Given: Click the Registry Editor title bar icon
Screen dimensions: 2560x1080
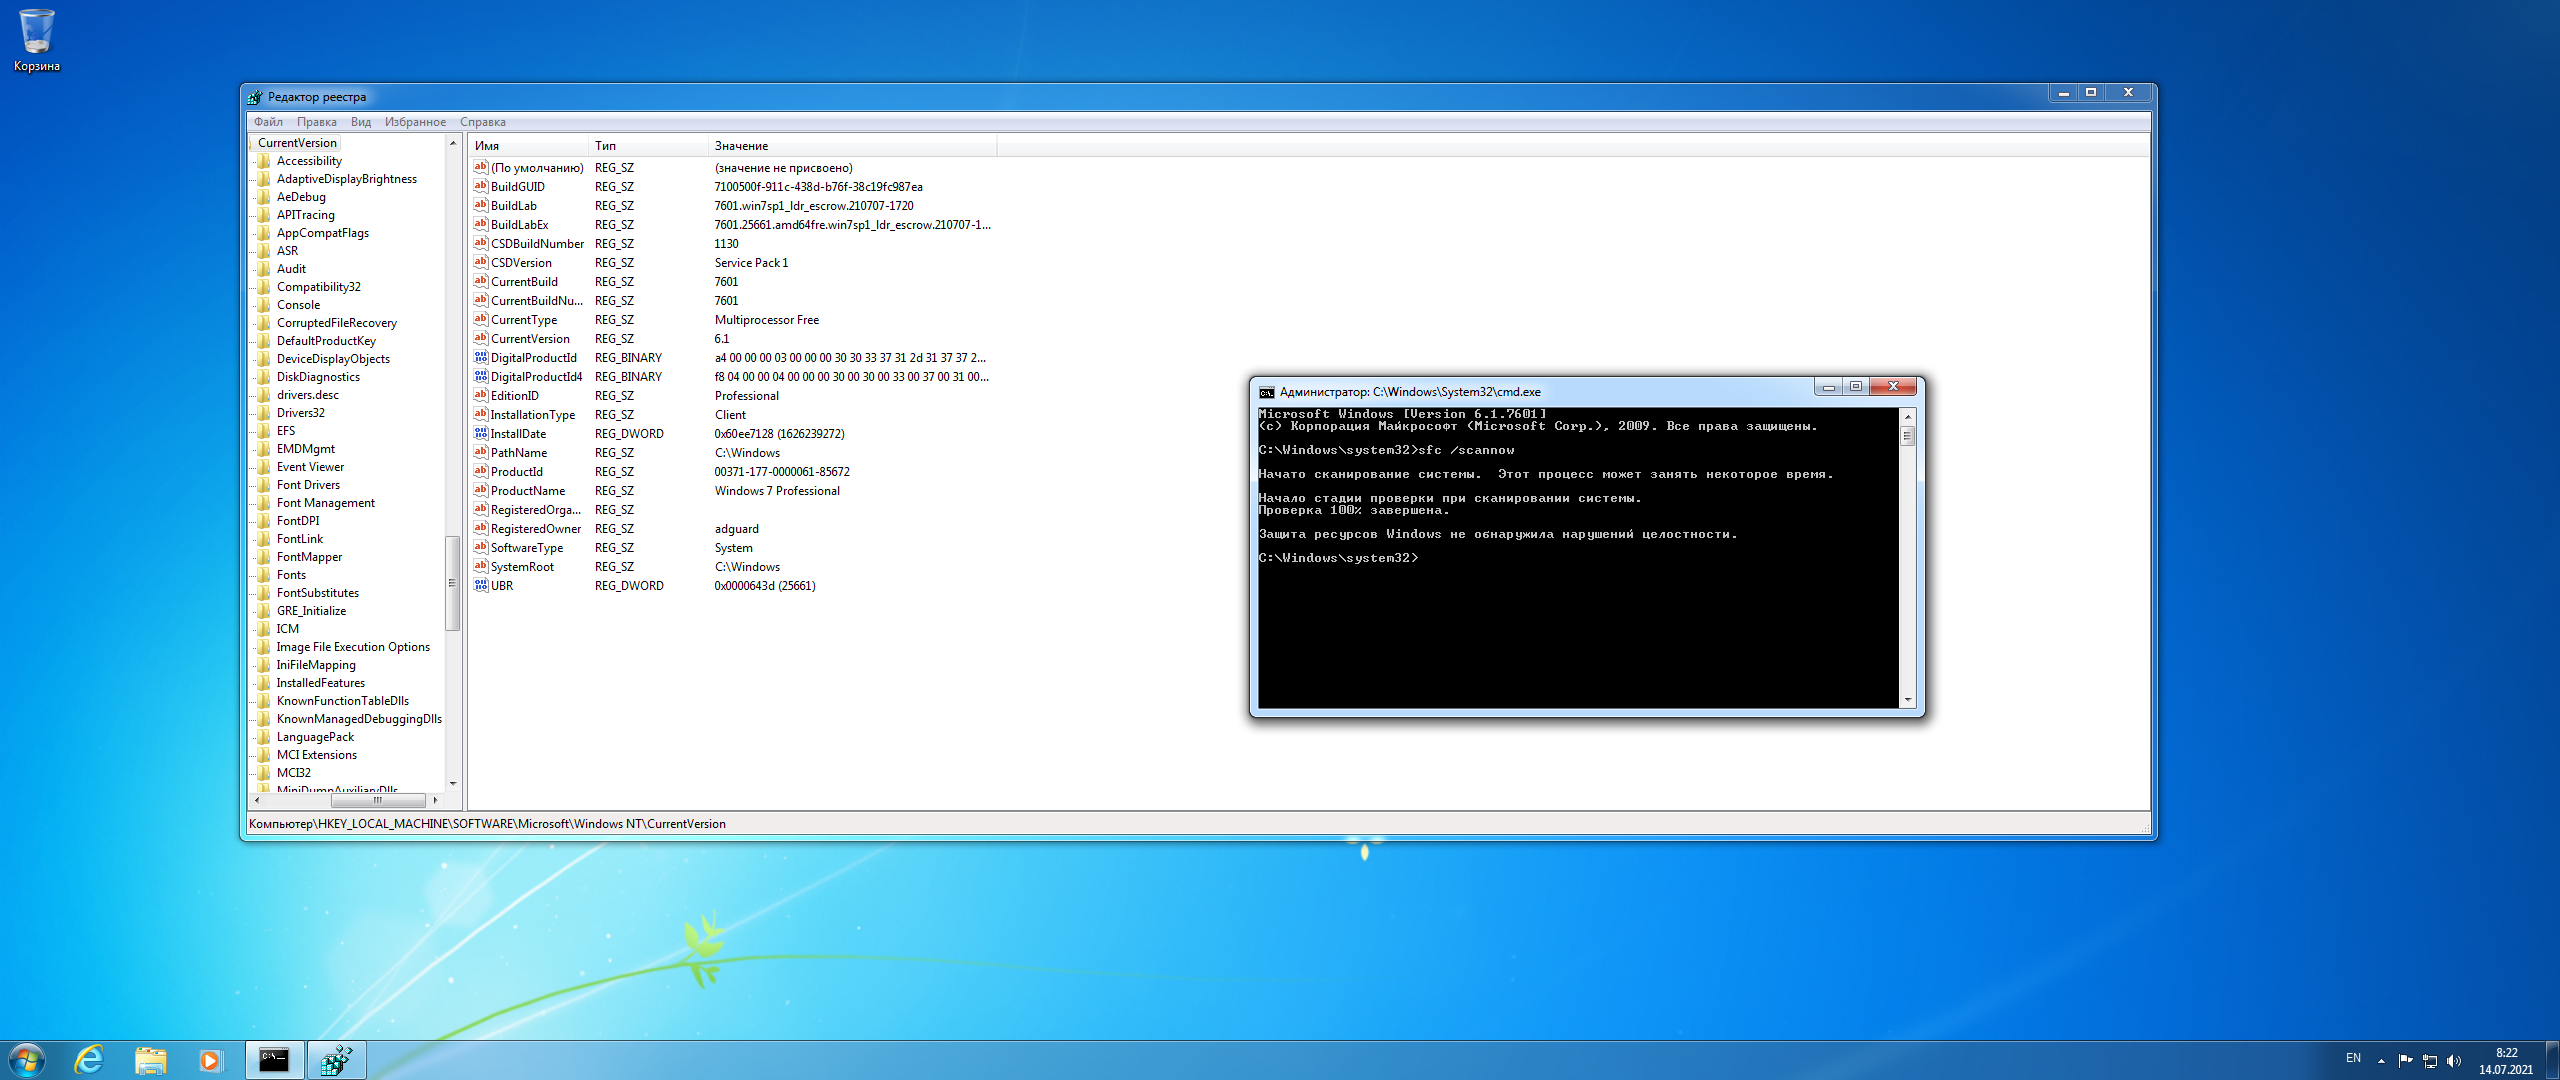Looking at the screenshot, I should tap(255, 97).
